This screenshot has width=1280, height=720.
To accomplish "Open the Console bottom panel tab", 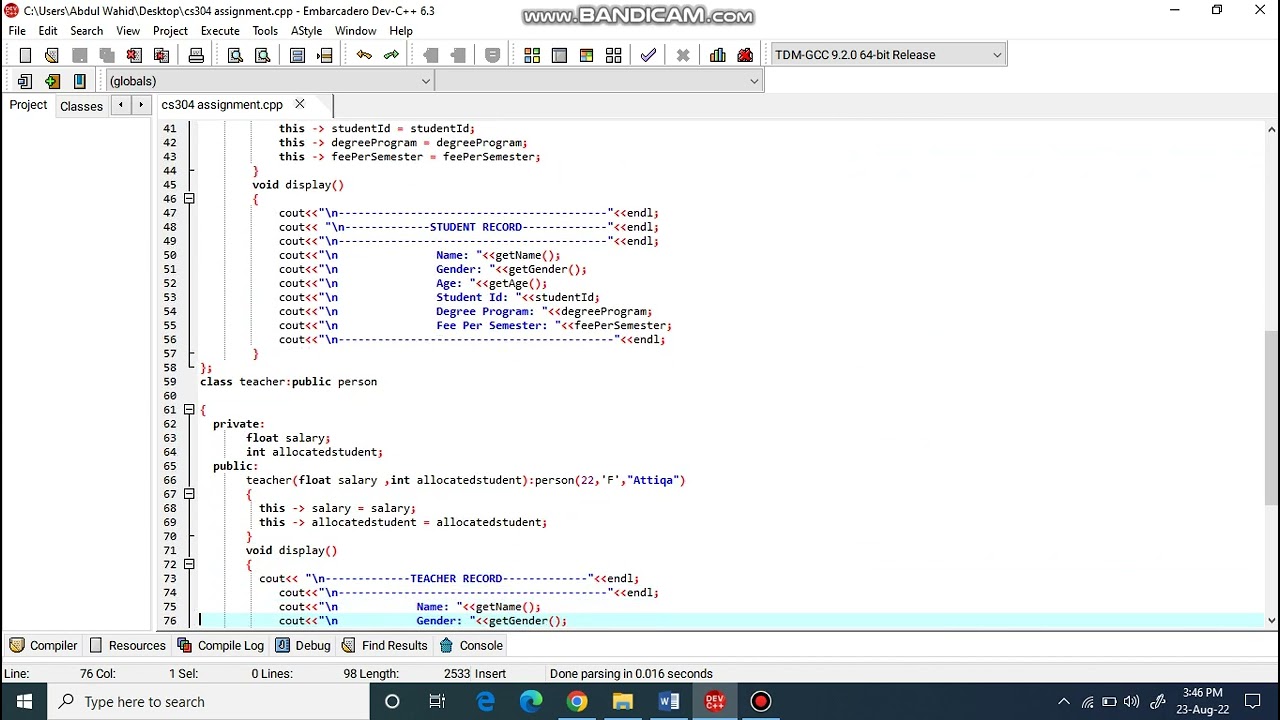I will coord(472,645).
